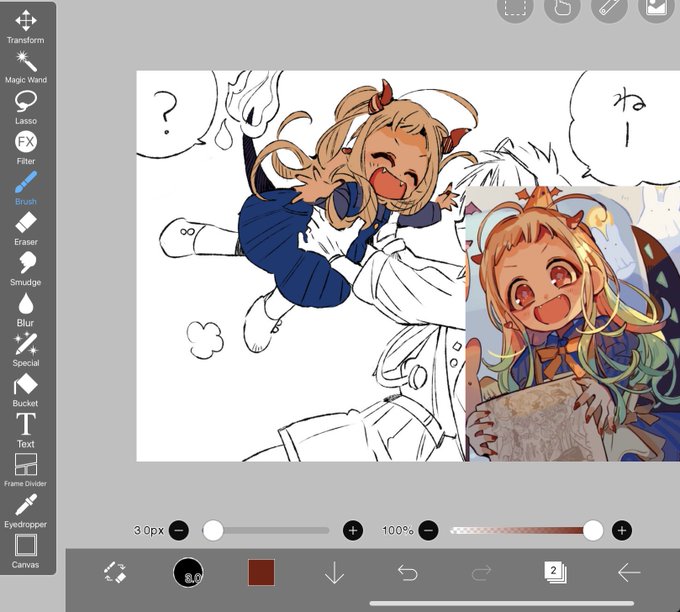The height and width of the screenshot is (612, 680).
Task: Select the Magic Wand tool
Action: coord(26,67)
